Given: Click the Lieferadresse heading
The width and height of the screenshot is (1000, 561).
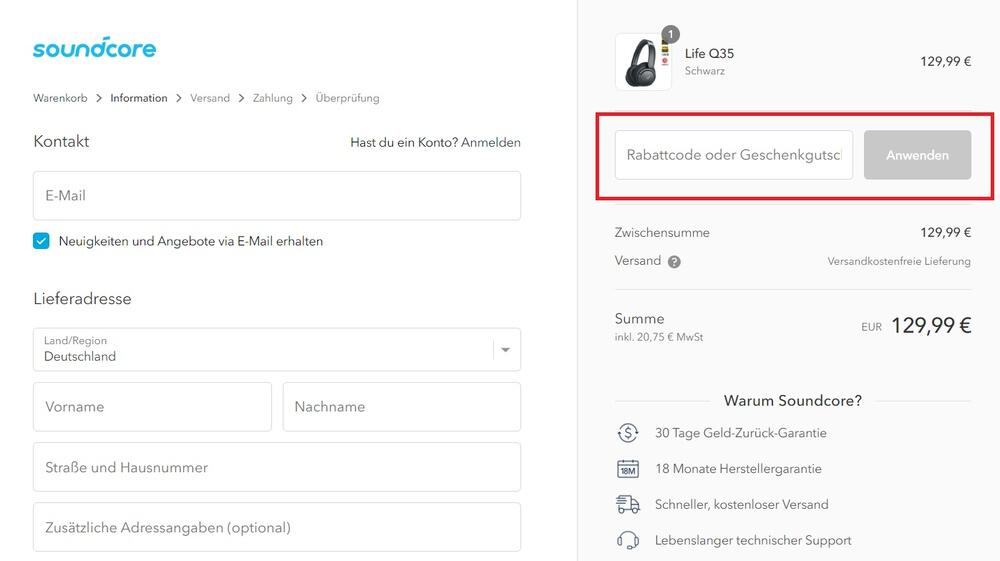Looking at the screenshot, I should [x=82, y=298].
